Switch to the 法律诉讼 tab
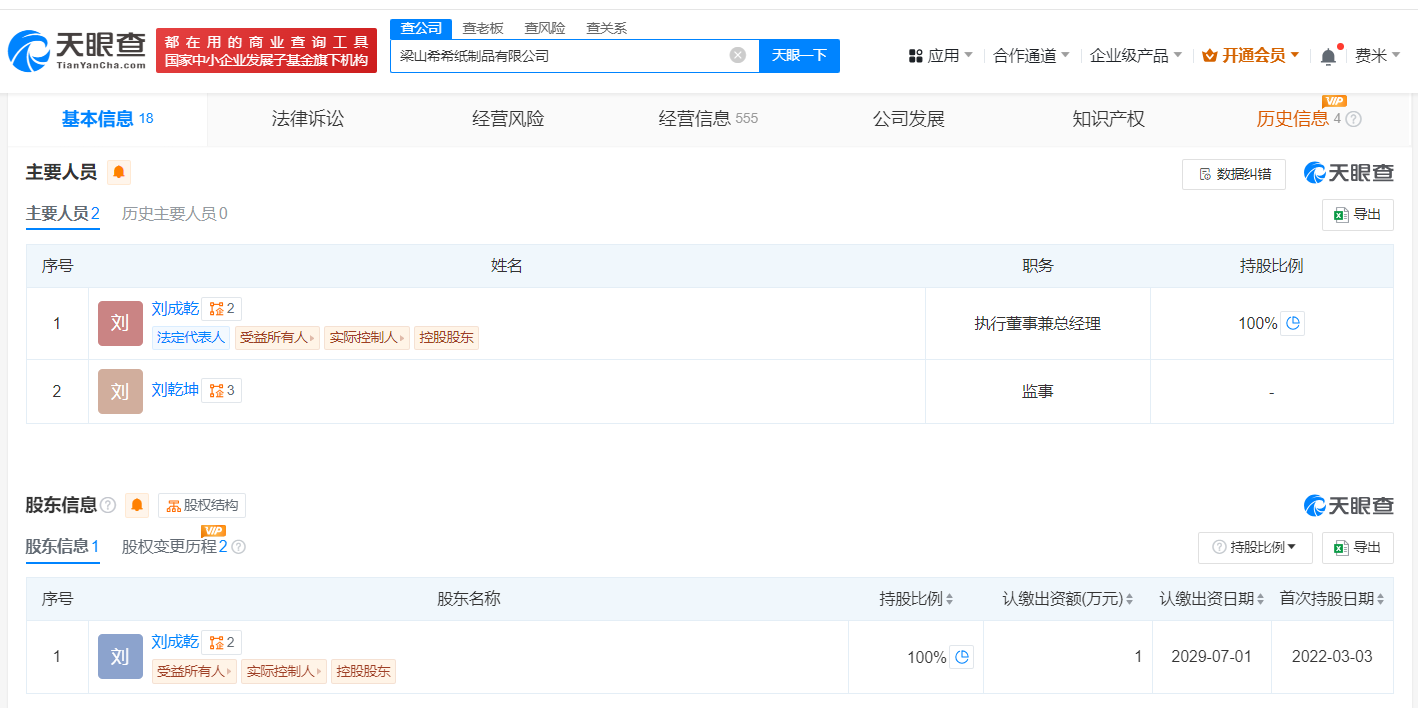1418x708 pixels. [x=307, y=119]
